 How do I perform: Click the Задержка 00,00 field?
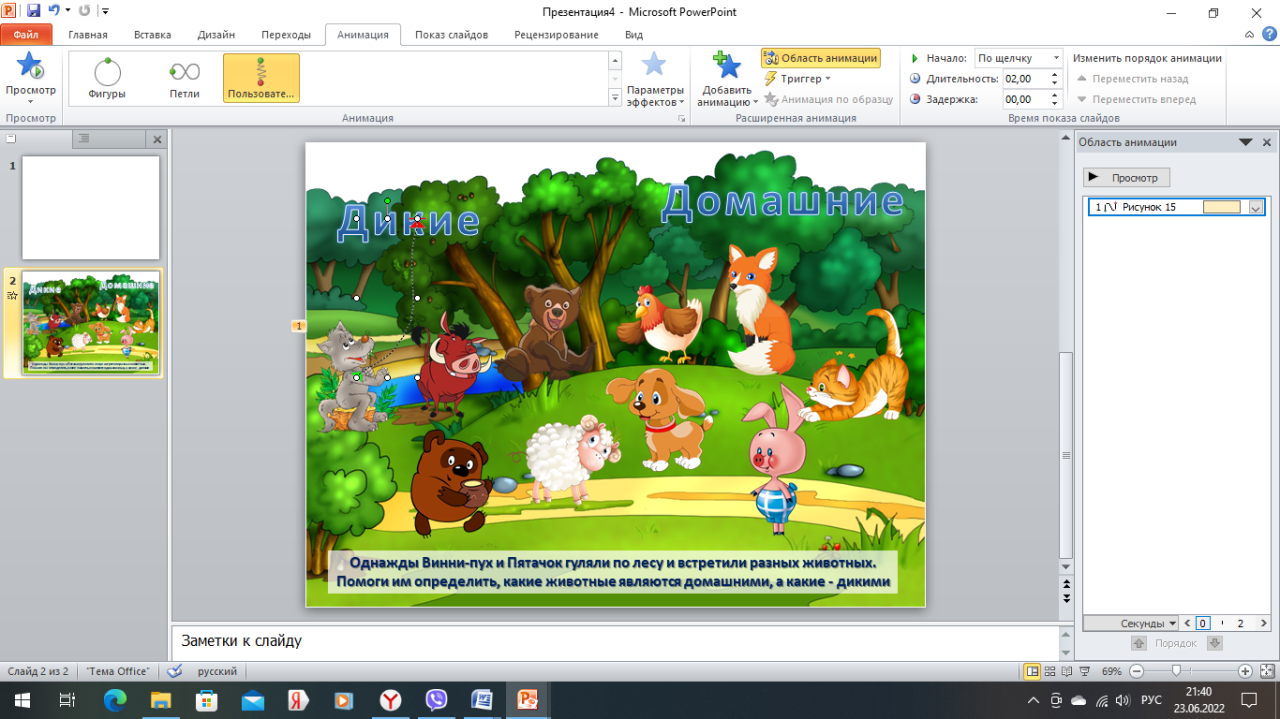(1024, 99)
